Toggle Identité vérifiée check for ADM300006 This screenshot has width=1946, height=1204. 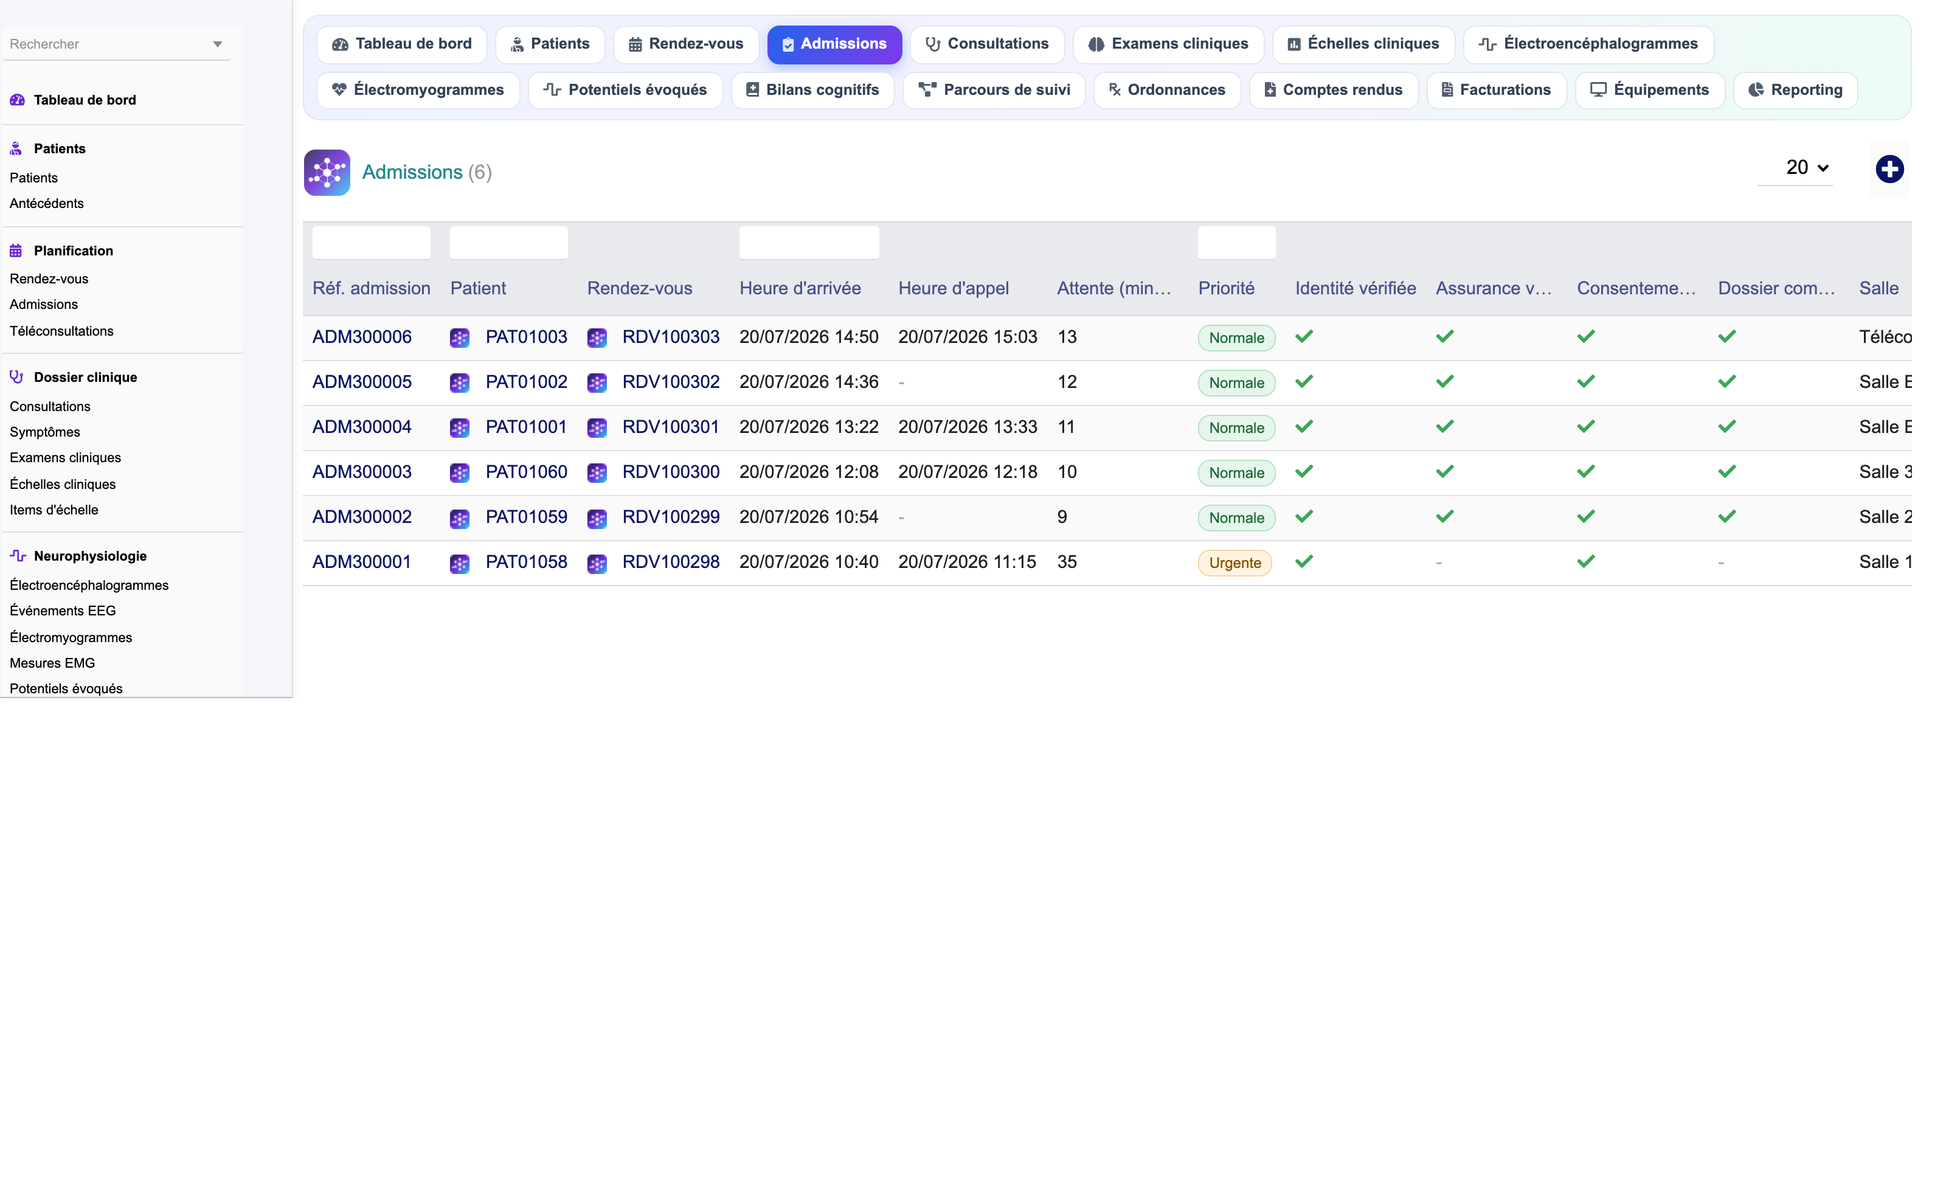1304,337
